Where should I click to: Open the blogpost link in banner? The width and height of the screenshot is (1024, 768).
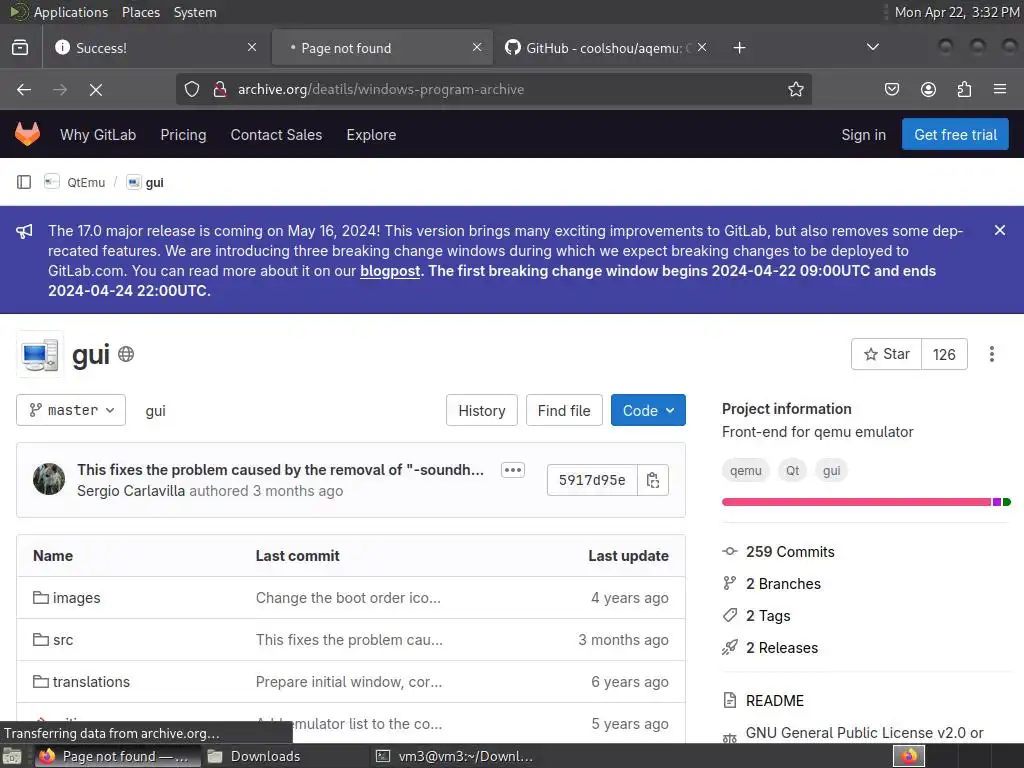pos(390,271)
